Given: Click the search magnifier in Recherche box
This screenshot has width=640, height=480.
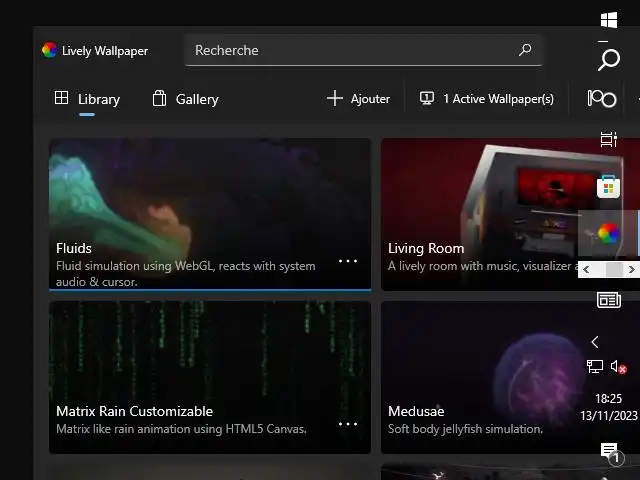Looking at the screenshot, I should (x=525, y=50).
